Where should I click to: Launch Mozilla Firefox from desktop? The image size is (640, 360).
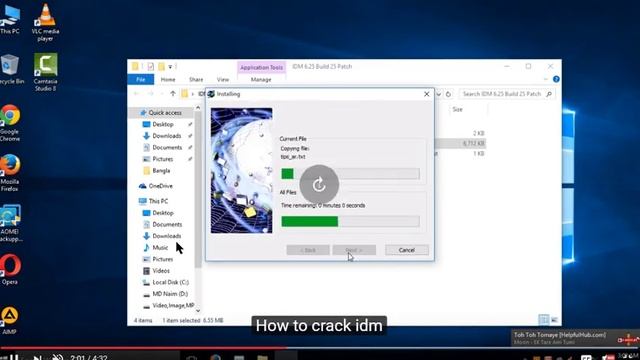[x=10, y=173]
